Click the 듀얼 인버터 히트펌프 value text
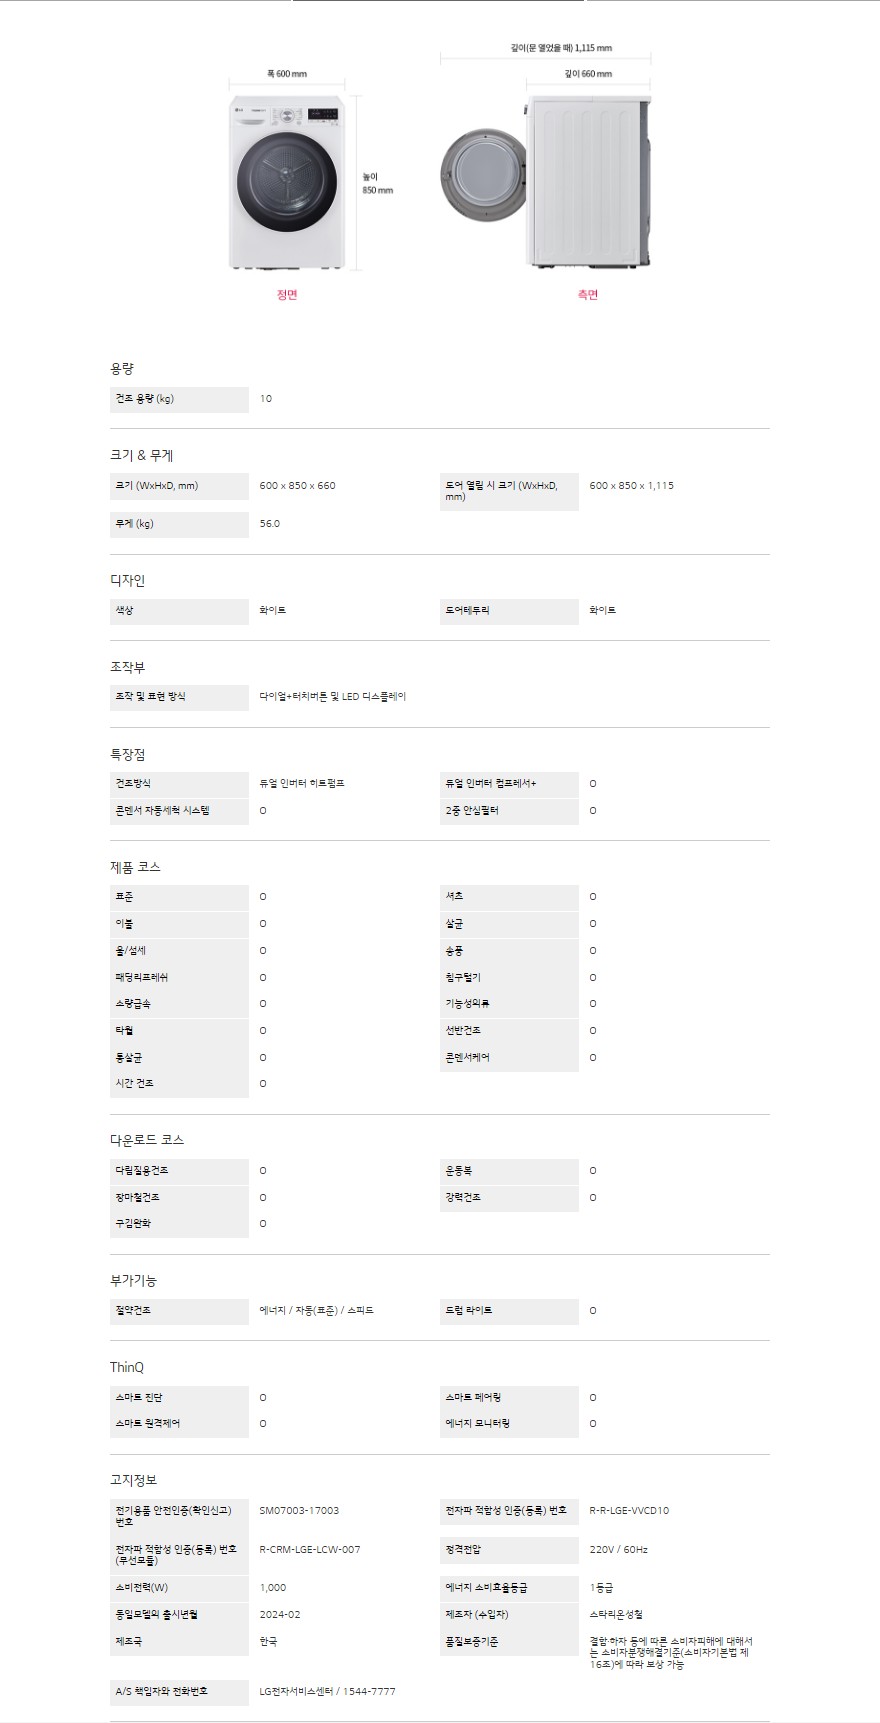This screenshot has width=880, height=1723. pos(302,784)
